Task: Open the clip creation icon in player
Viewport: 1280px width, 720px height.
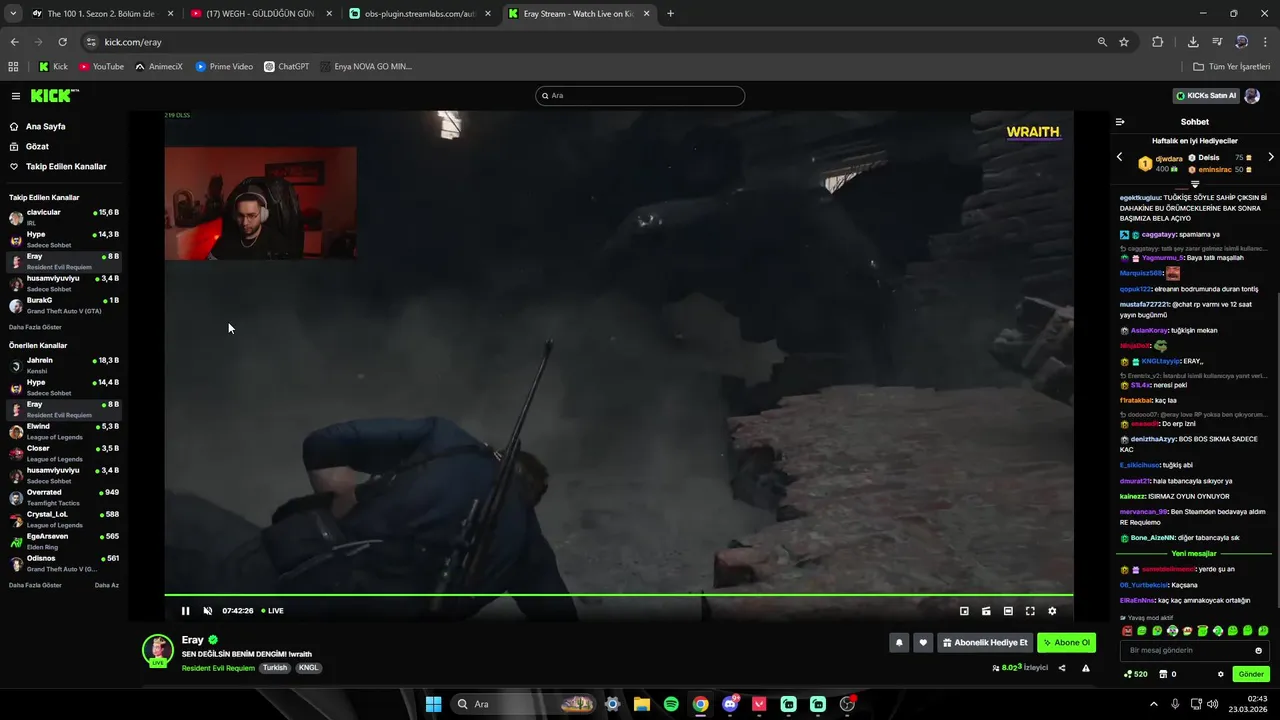Action: (986, 611)
